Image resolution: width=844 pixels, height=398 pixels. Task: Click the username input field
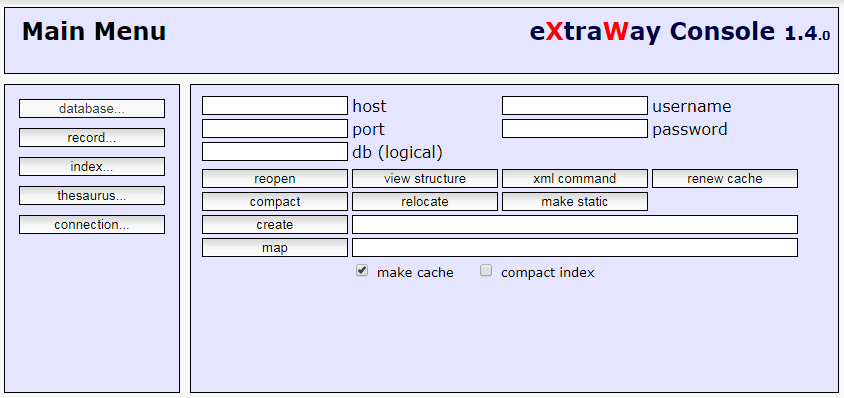coord(575,106)
